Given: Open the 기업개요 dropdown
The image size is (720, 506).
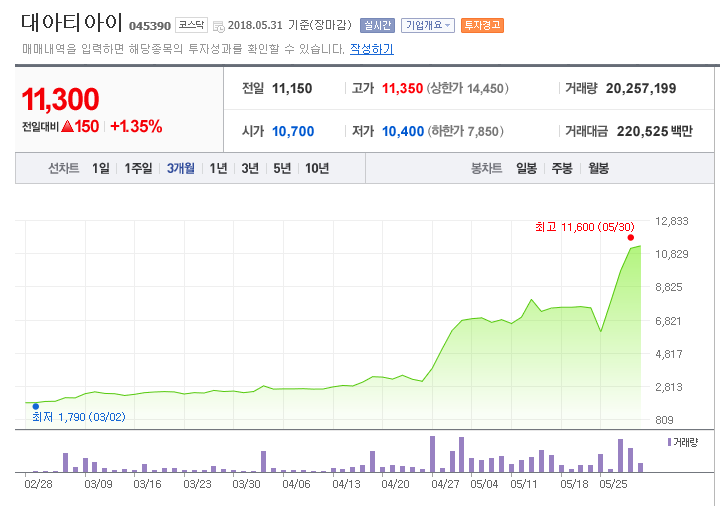Looking at the screenshot, I should pyautogui.click(x=428, y=25).
